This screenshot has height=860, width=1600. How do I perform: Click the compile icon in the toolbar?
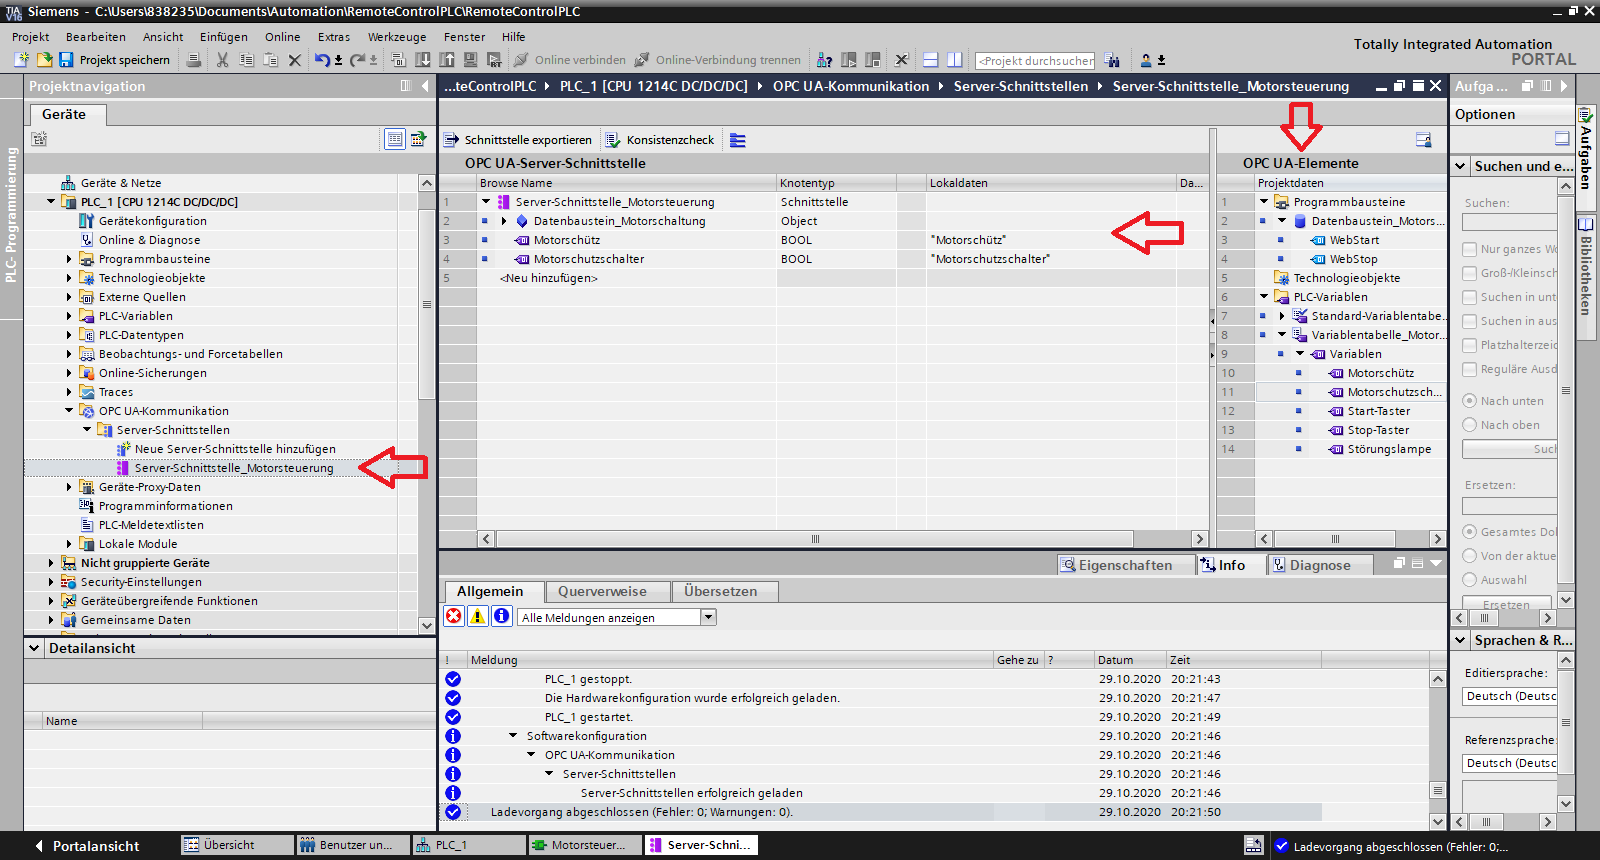(x=398, y=60)
